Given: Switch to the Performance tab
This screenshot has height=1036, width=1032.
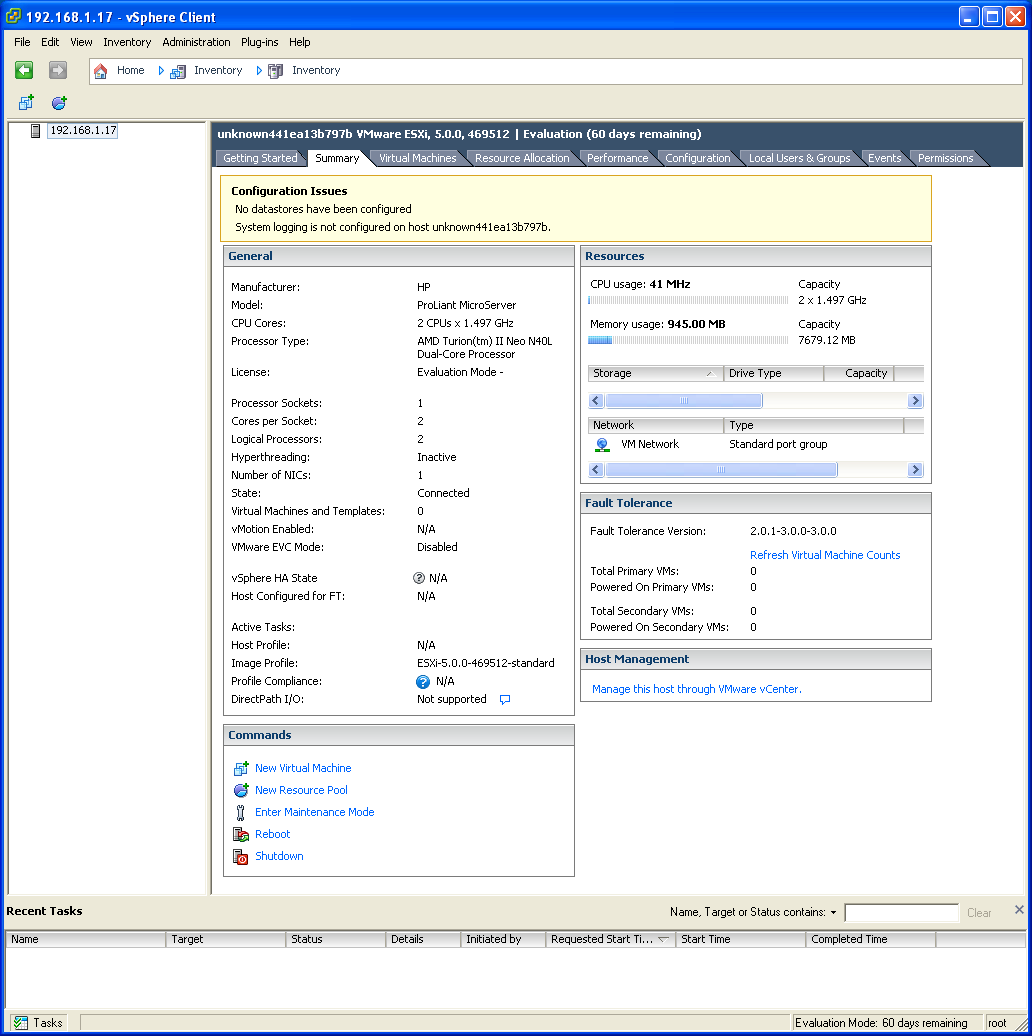Looking at the screenshot, I should (x=618, y=159).
